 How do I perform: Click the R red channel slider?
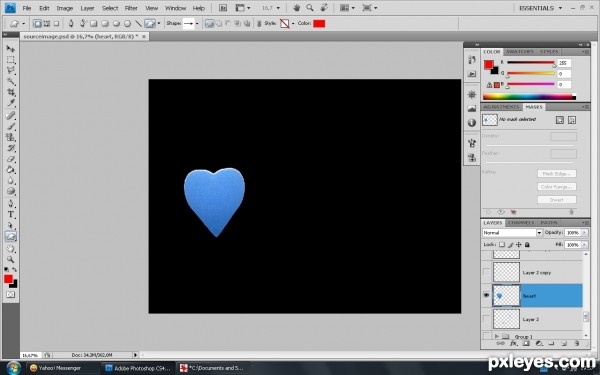point(531,62)
